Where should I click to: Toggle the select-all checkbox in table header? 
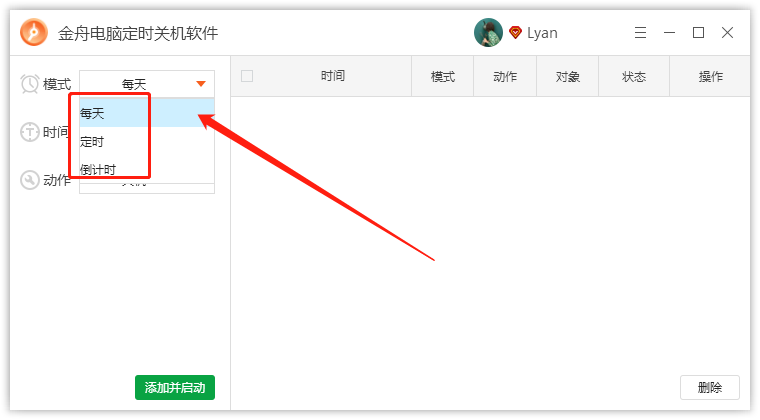point(247,76)
